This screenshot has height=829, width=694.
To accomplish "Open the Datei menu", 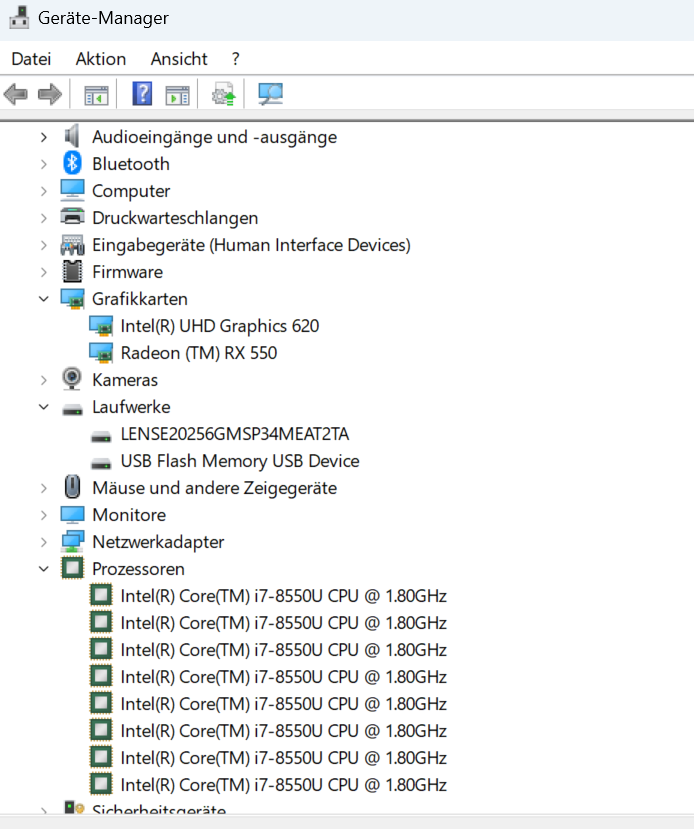I will (31, 59).
